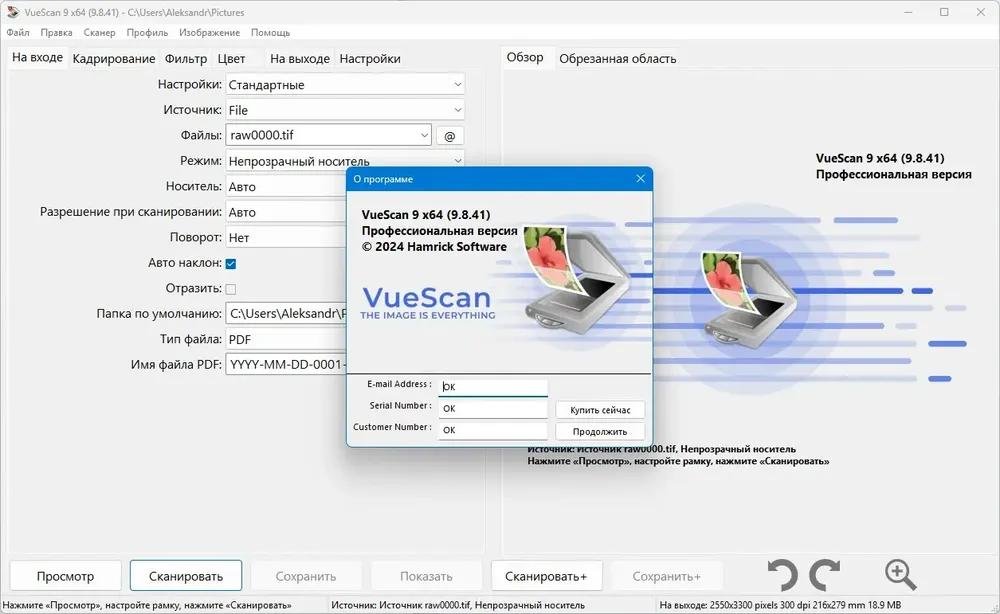1000x614 pixels.
Task: Click Купить сейчас in the dialog
Action: pos(600,410)
